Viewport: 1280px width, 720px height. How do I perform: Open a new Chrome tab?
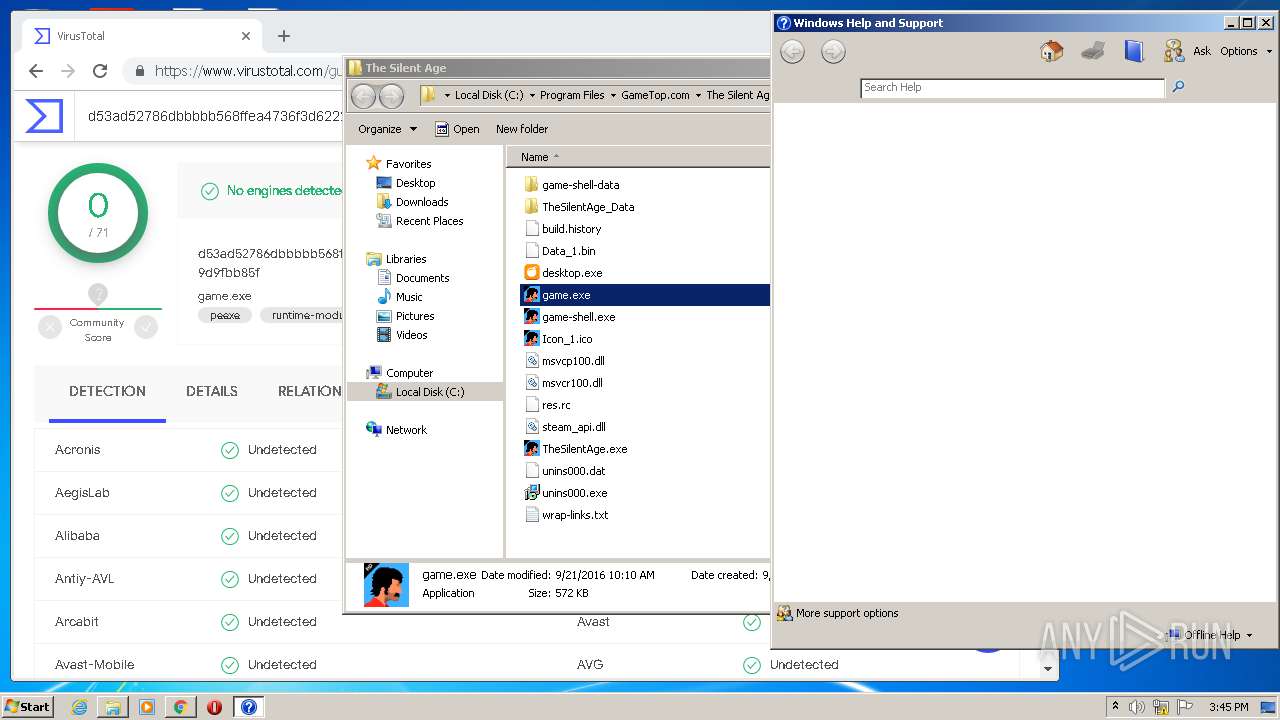[x=284, y=36]
